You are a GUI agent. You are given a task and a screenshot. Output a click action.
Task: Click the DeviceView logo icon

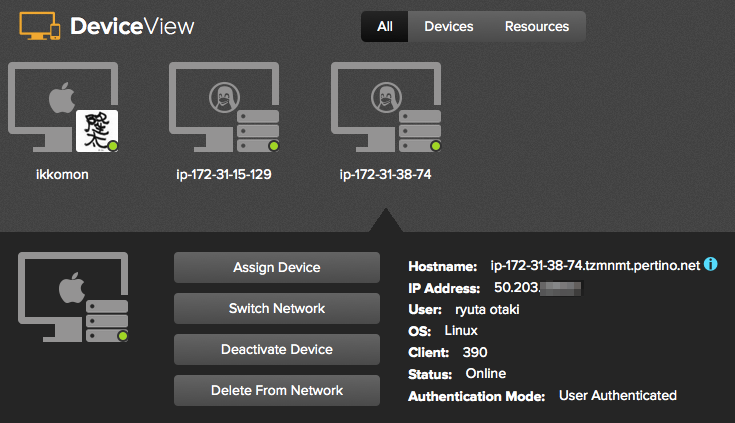click(x=40, y=26)
